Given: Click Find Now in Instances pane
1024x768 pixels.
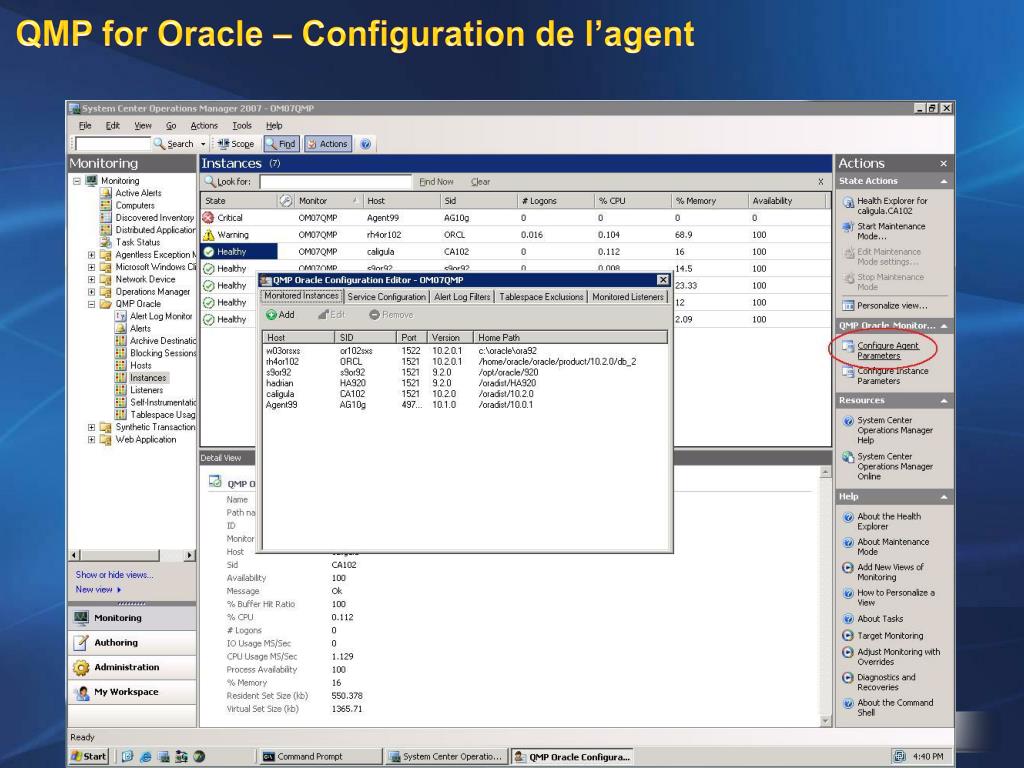Looking at the screenshot, I should tap(436, 182).
